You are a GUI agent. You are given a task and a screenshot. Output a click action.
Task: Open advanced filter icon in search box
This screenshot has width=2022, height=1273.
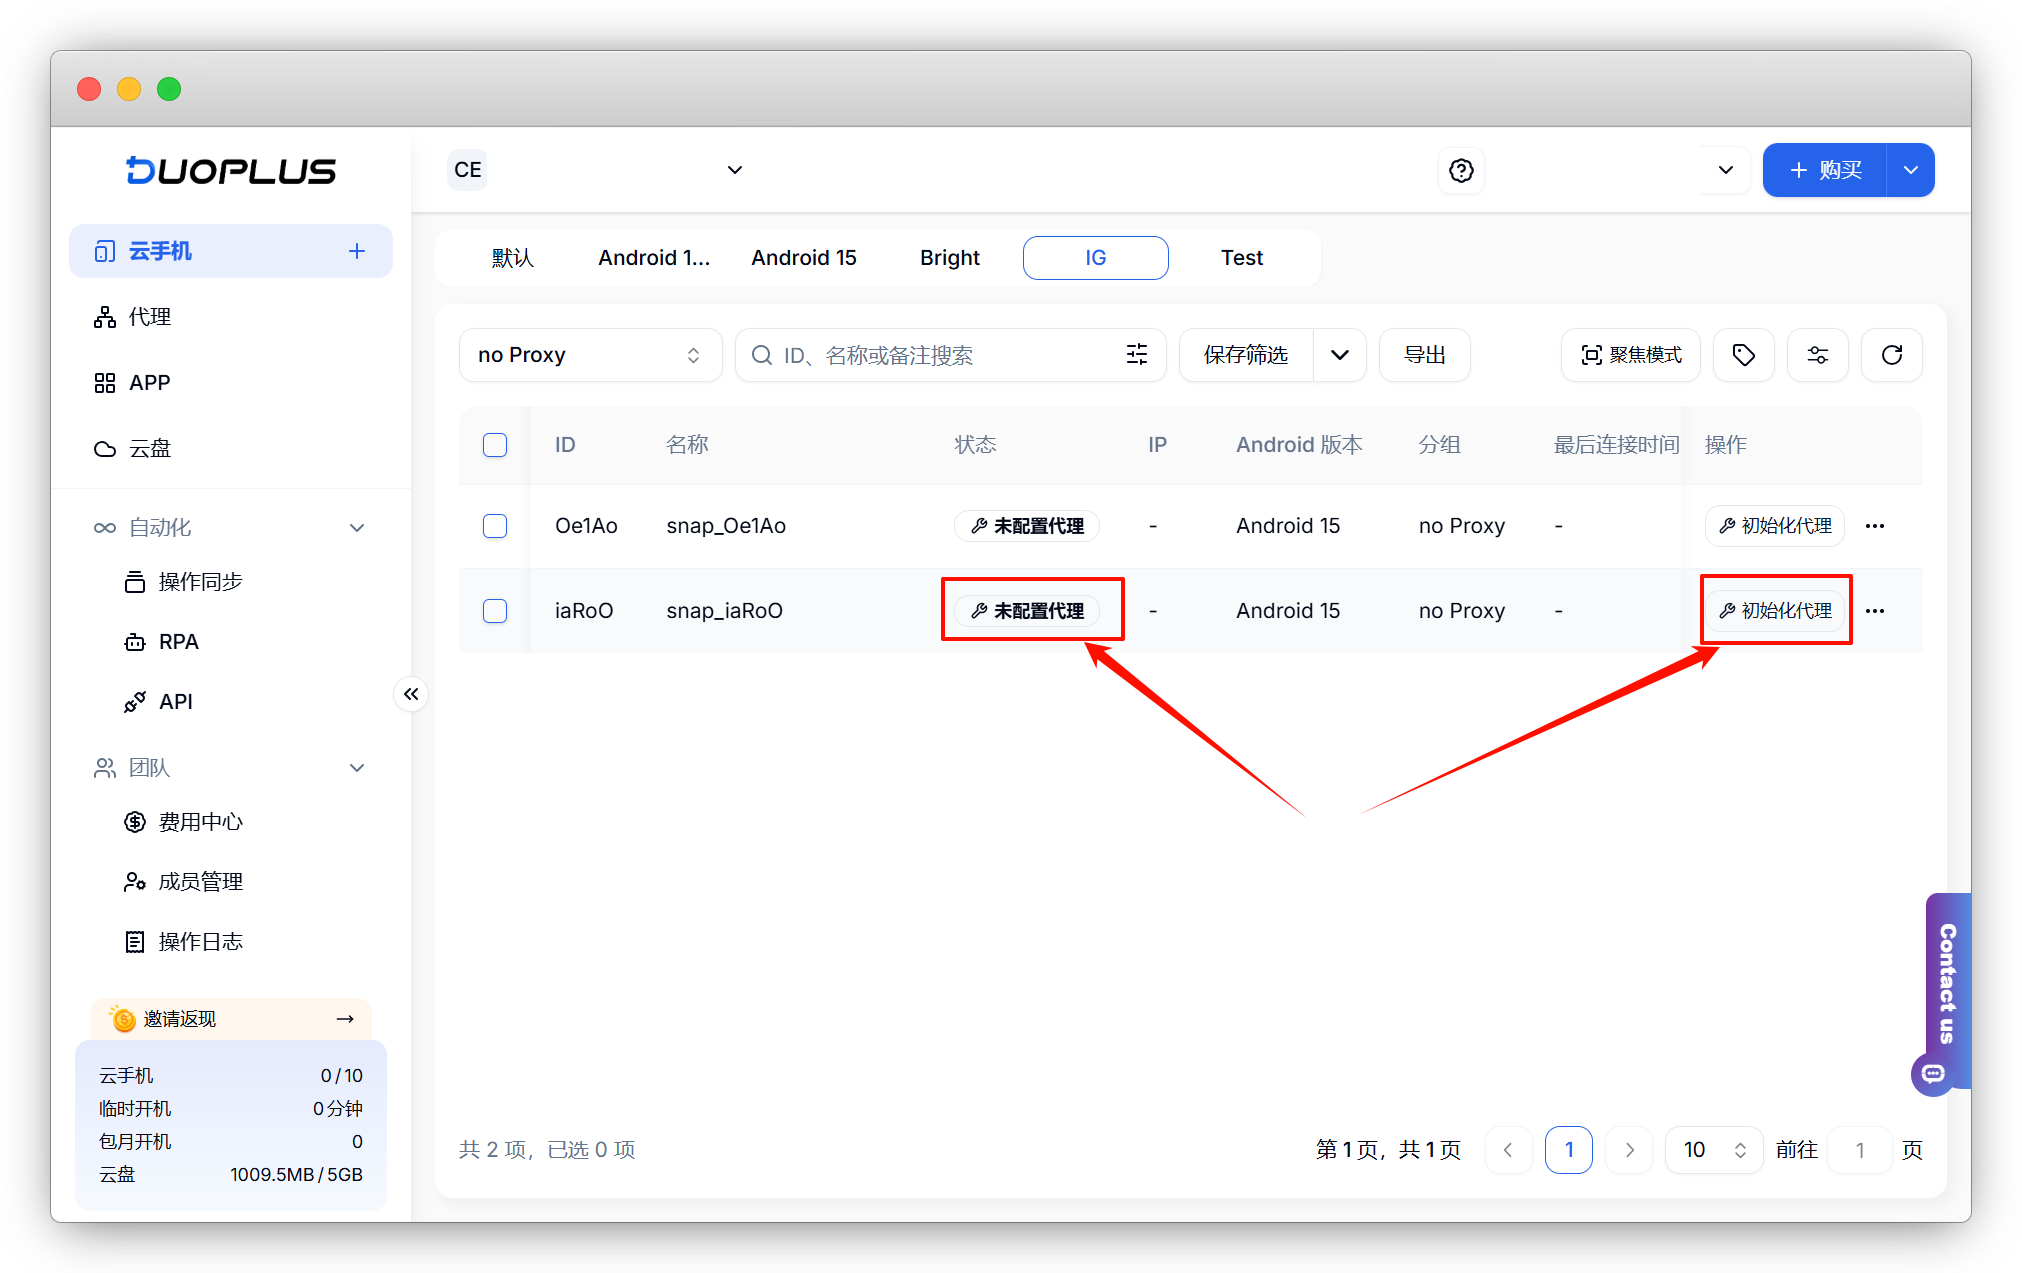1136,355
